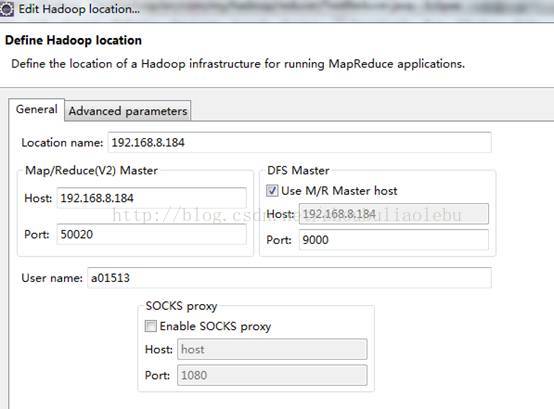
Task: Edit the Map/Reduce Master Host field
Action: (152, 198)
